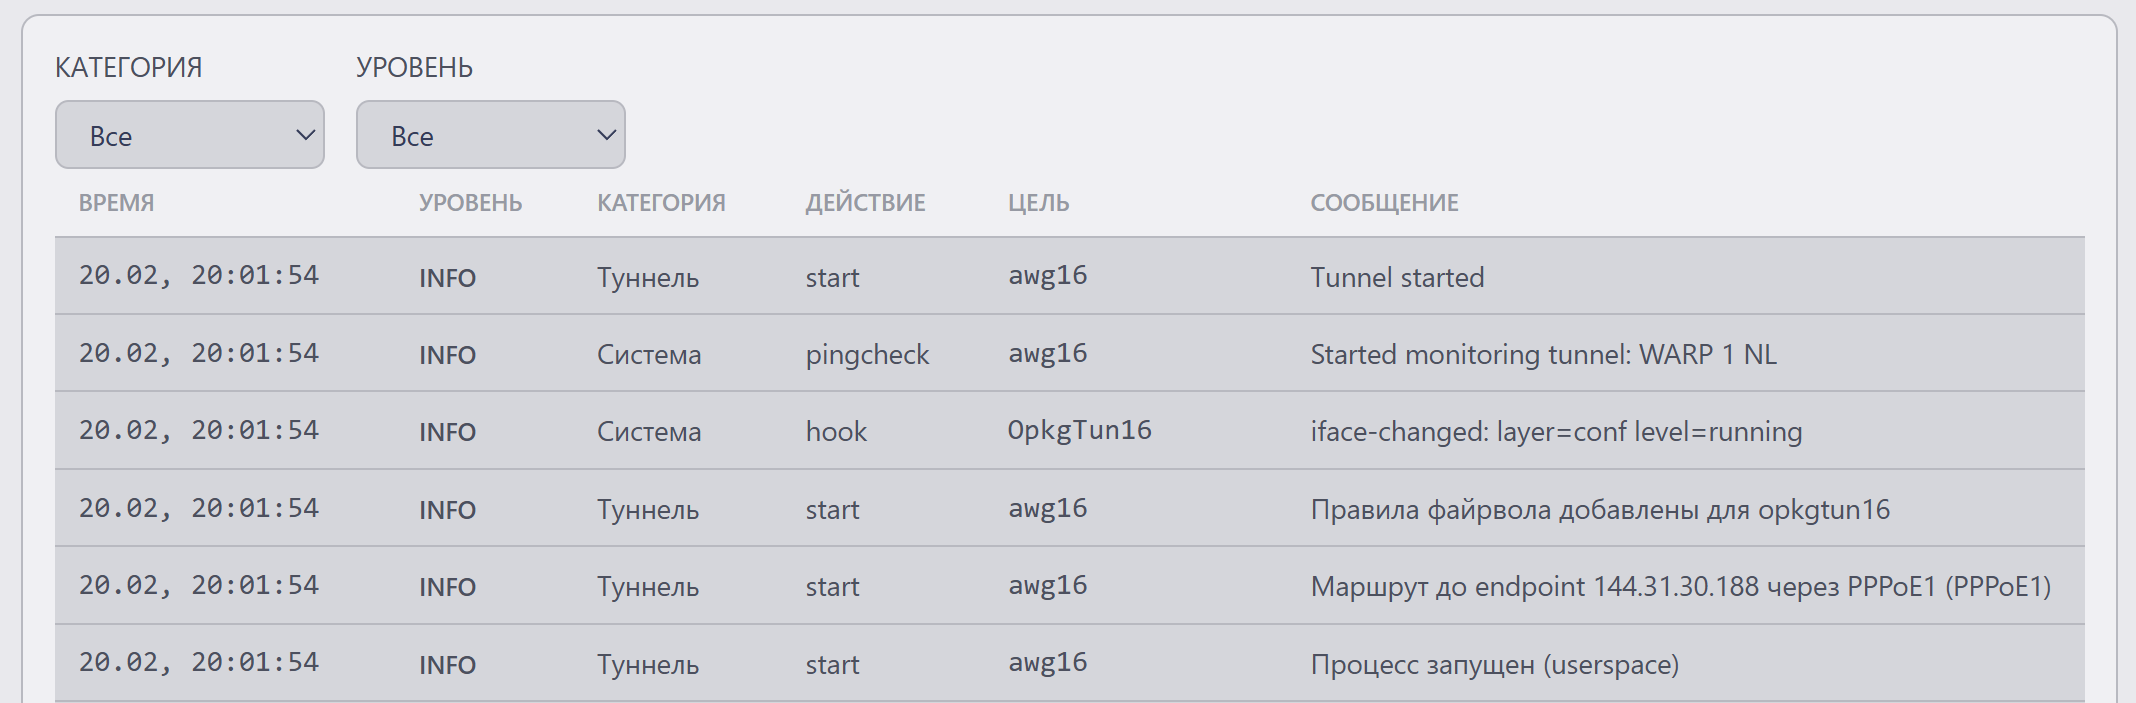
Task: Open the Категория filter dropdown
Action: (190, 135)
